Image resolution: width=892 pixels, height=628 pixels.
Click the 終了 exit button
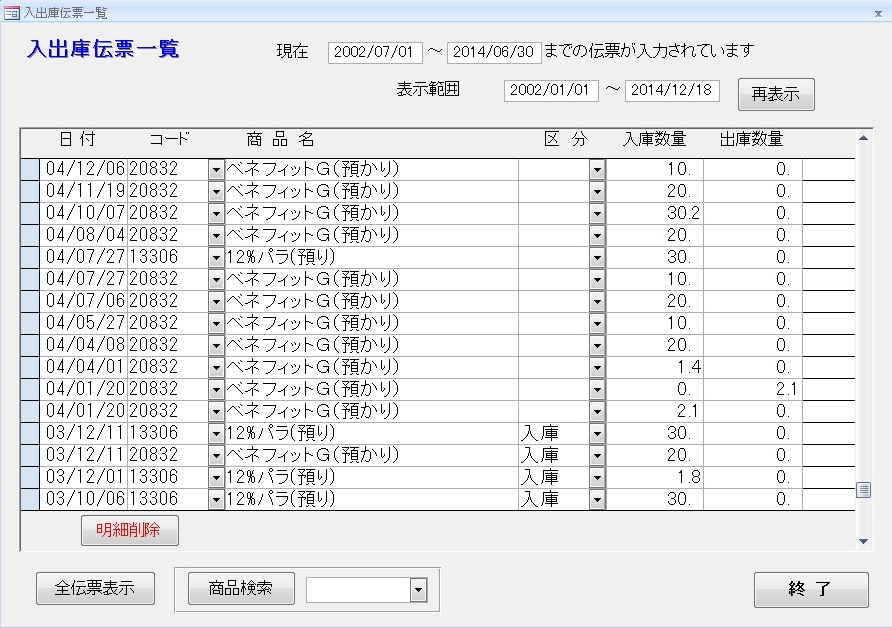click(811, 589)
